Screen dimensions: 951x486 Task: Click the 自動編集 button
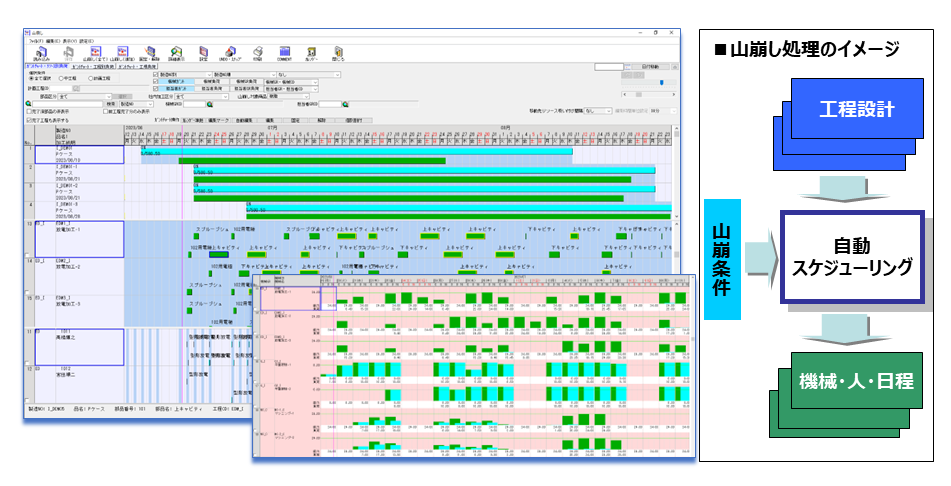244,120
